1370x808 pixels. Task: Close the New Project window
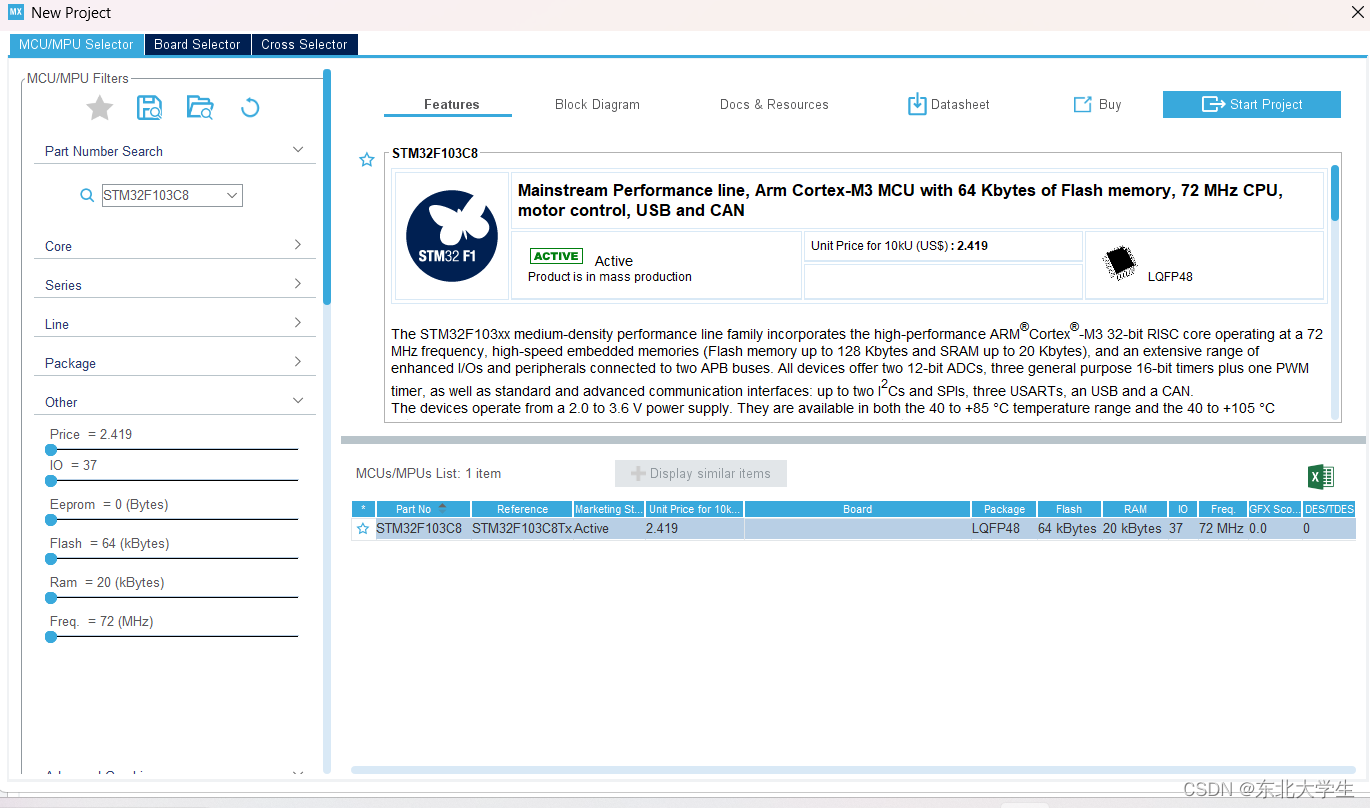1357,12
